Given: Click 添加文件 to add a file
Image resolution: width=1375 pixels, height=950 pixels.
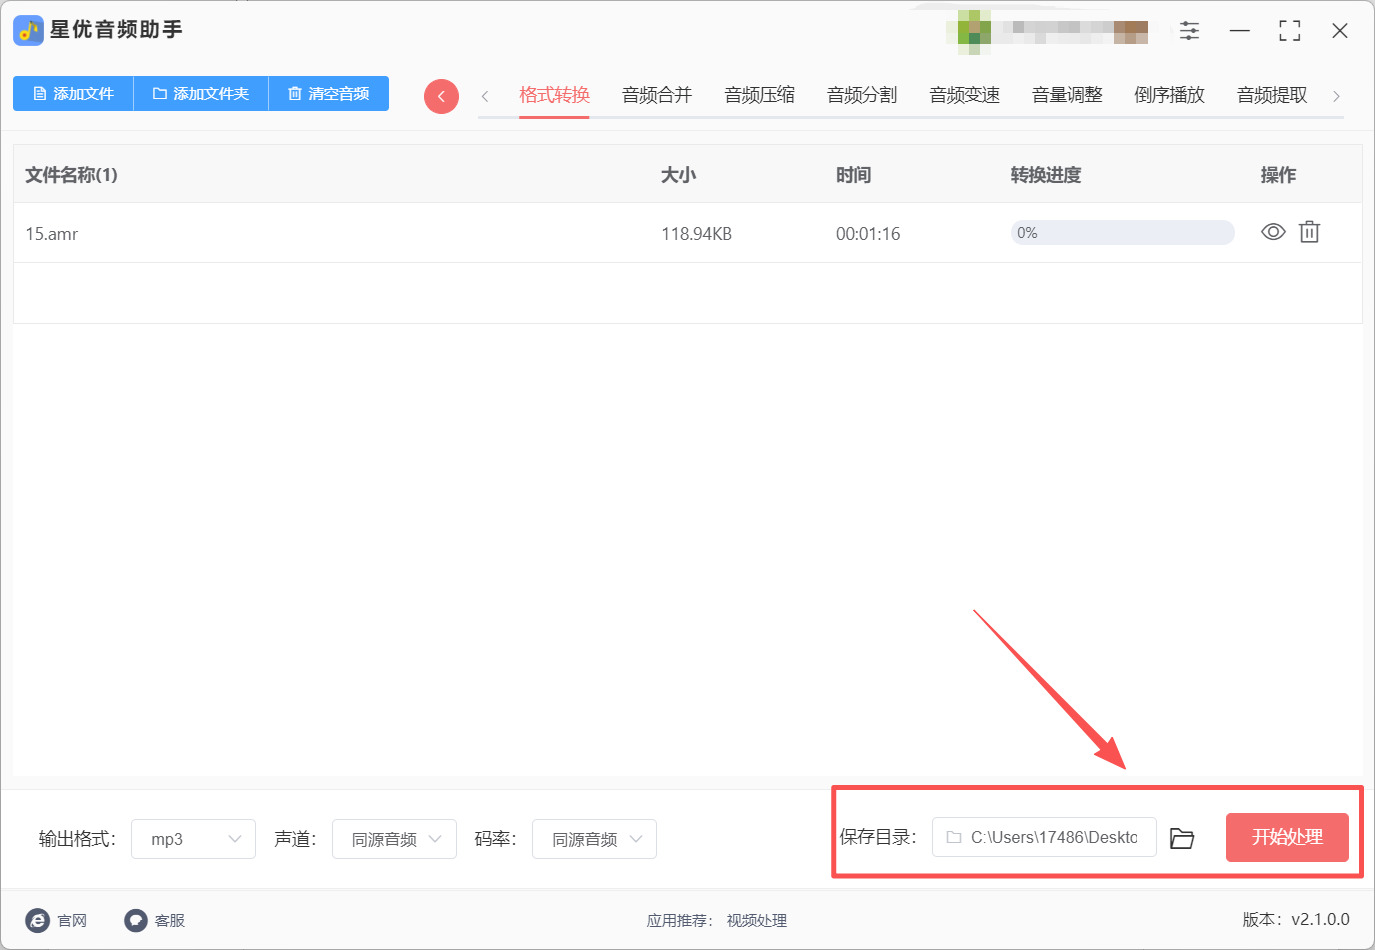Looking at the screenshot, I should click(73, 94).
